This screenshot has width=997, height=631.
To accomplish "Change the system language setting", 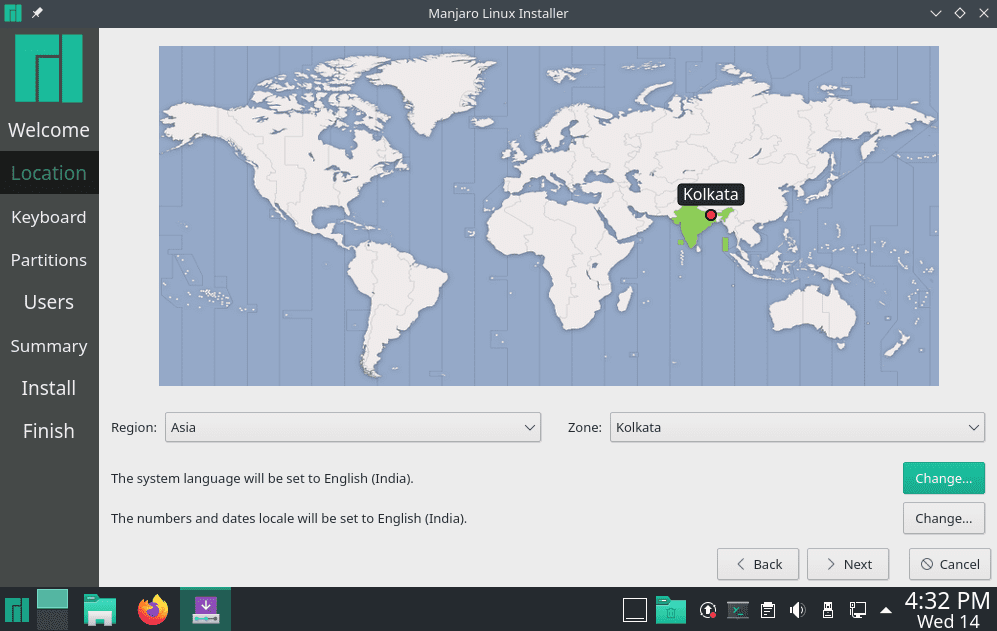I will pos(943,478).
